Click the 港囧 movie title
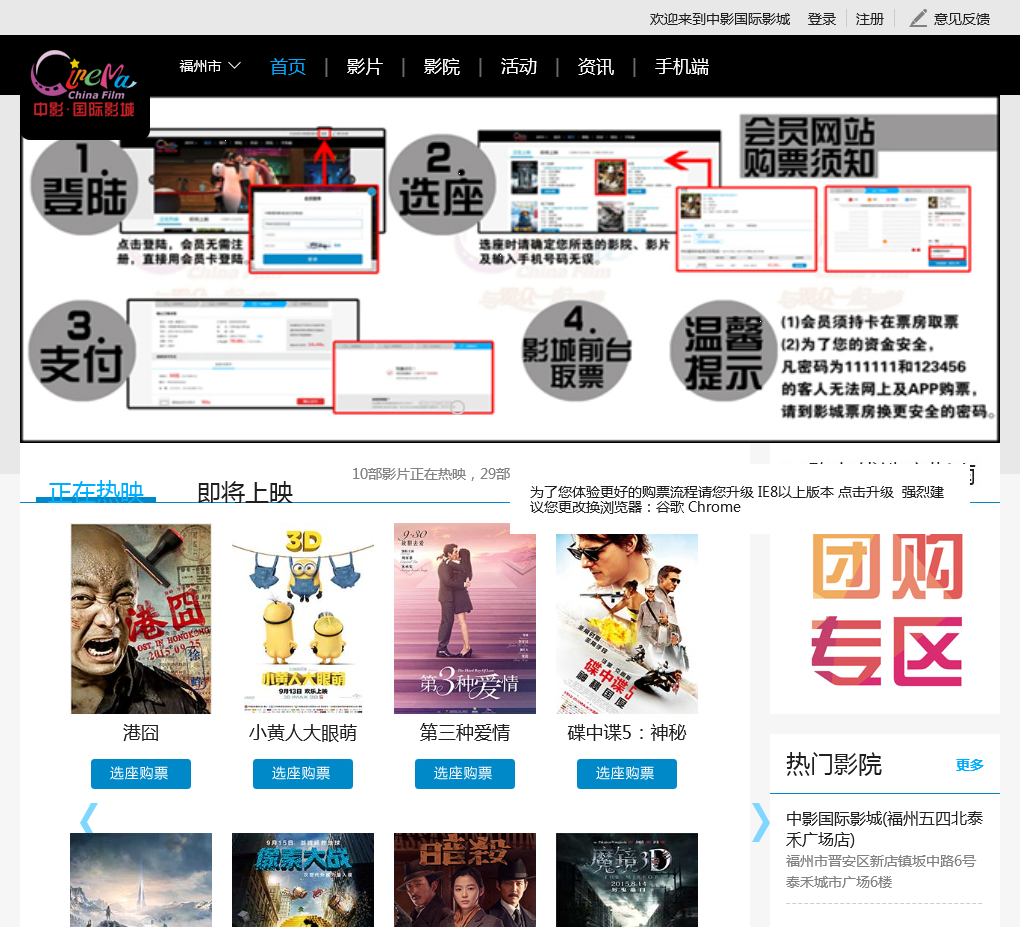 (141, 732)
